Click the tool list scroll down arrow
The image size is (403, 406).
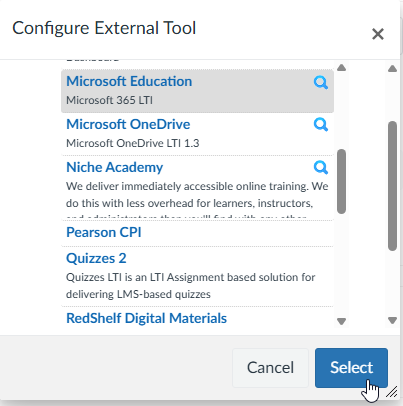coord(341,321)
